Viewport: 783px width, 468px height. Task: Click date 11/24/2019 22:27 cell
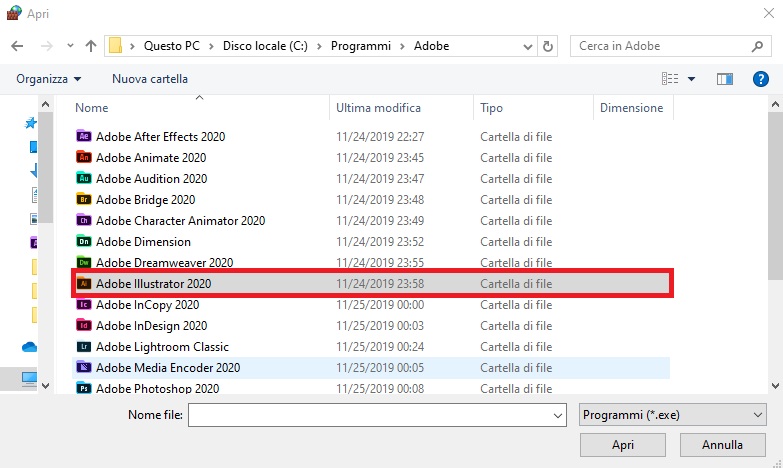coord(380,136)
